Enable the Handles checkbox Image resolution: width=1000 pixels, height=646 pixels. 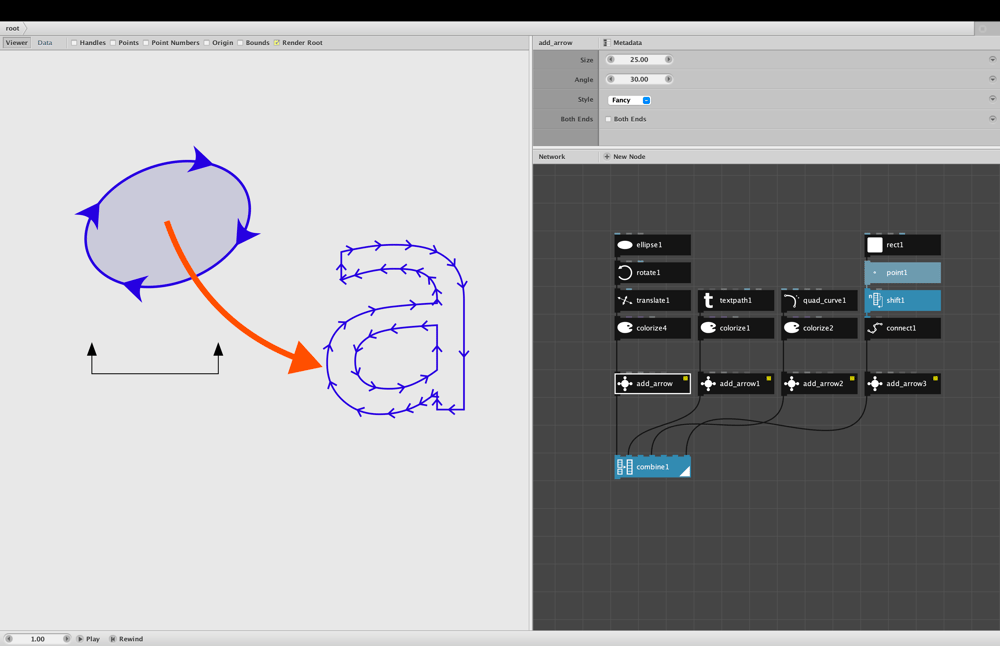(x=74, y=43)
